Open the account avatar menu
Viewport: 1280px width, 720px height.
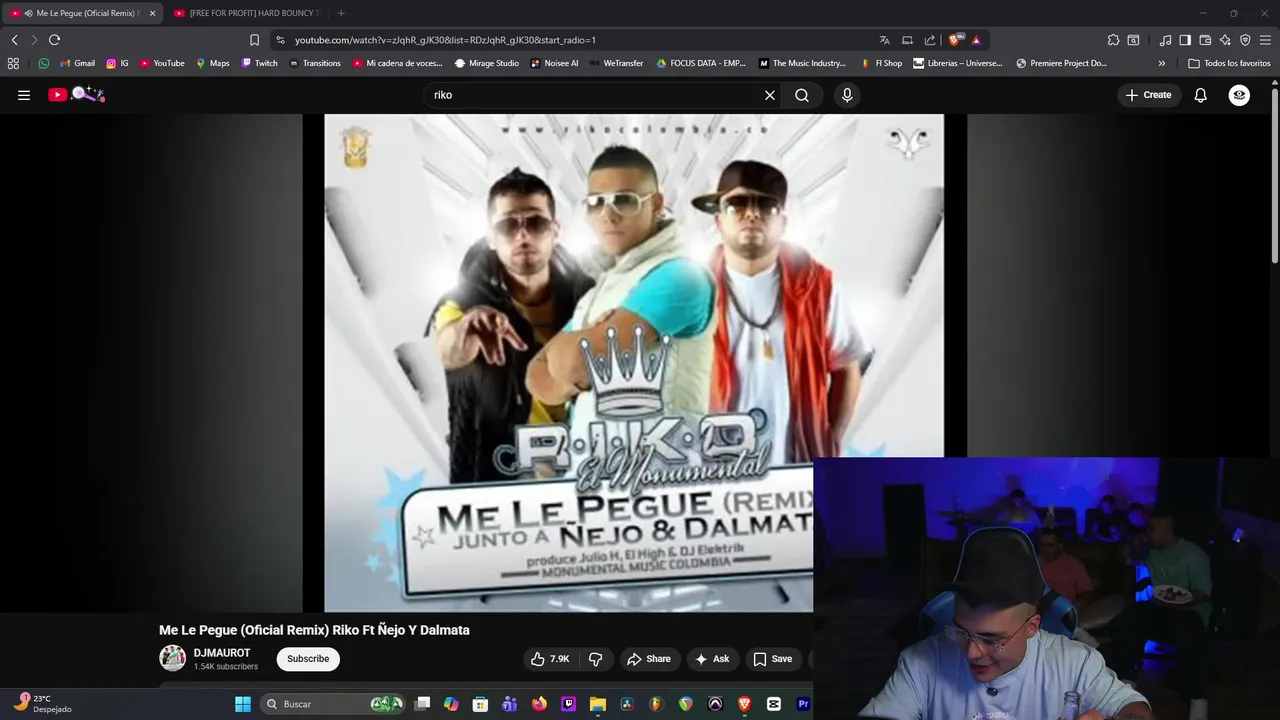(x=1239, y=95)
